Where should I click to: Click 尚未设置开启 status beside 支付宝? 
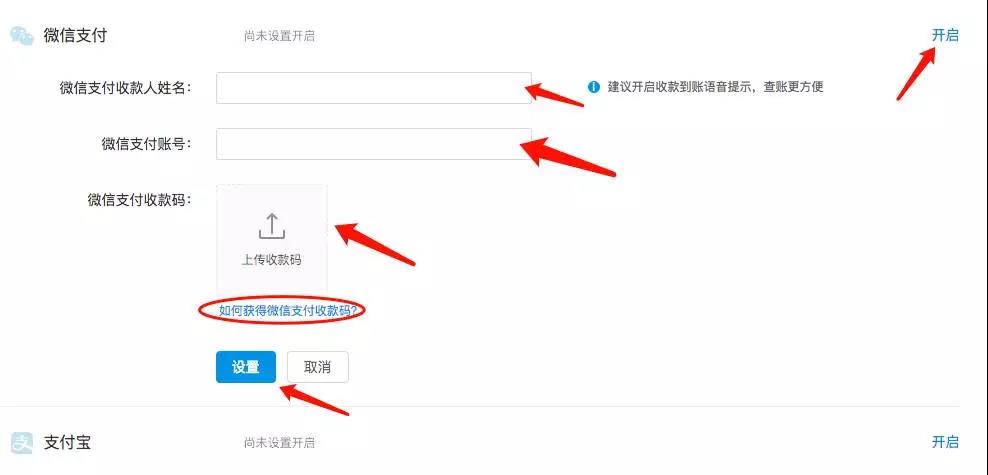279,443
